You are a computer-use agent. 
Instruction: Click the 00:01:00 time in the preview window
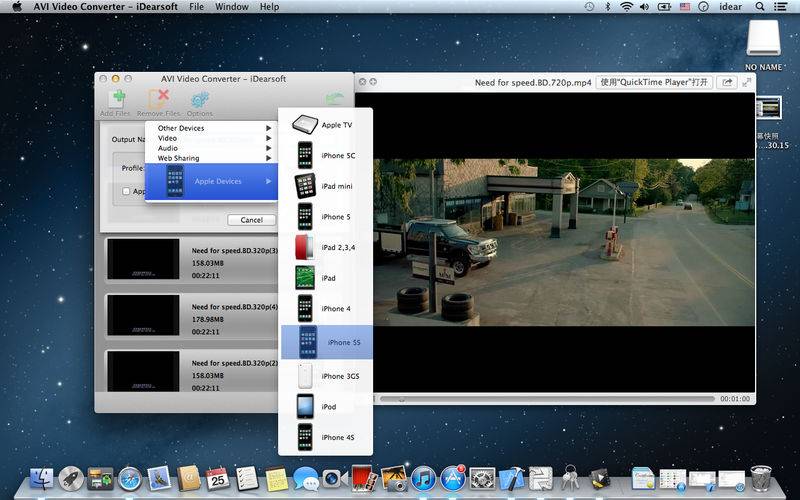point(735,399)
